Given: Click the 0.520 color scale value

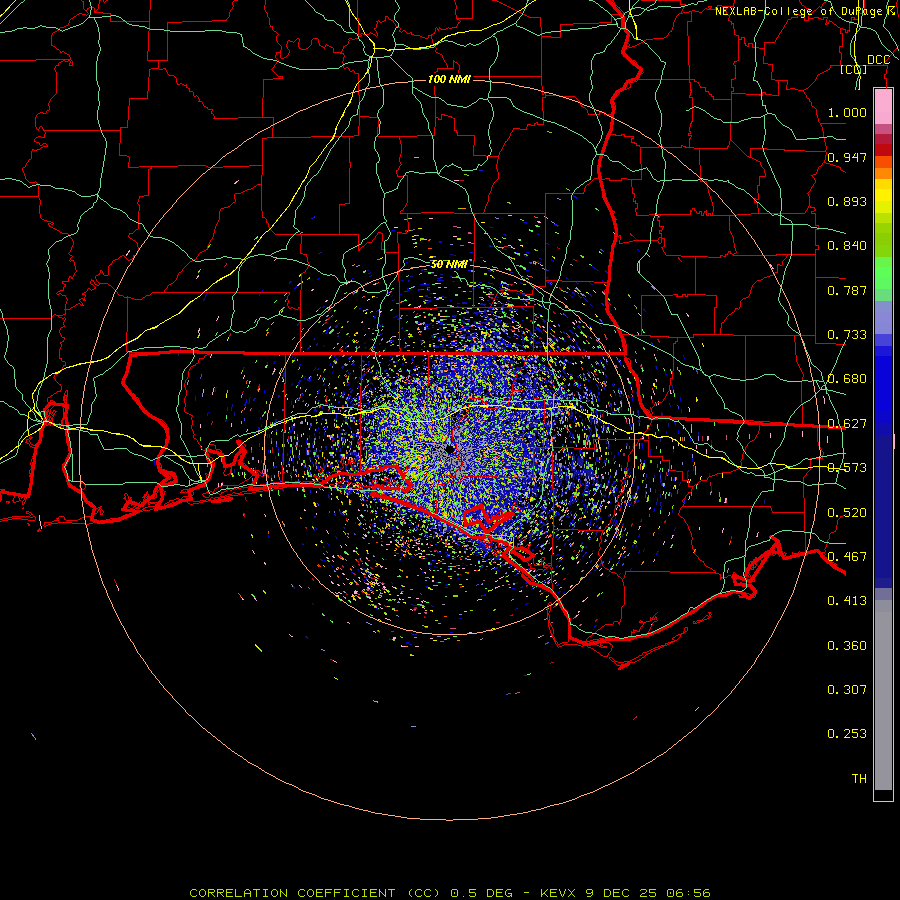Looking at the screenshot, I should [x=847, y=513].
